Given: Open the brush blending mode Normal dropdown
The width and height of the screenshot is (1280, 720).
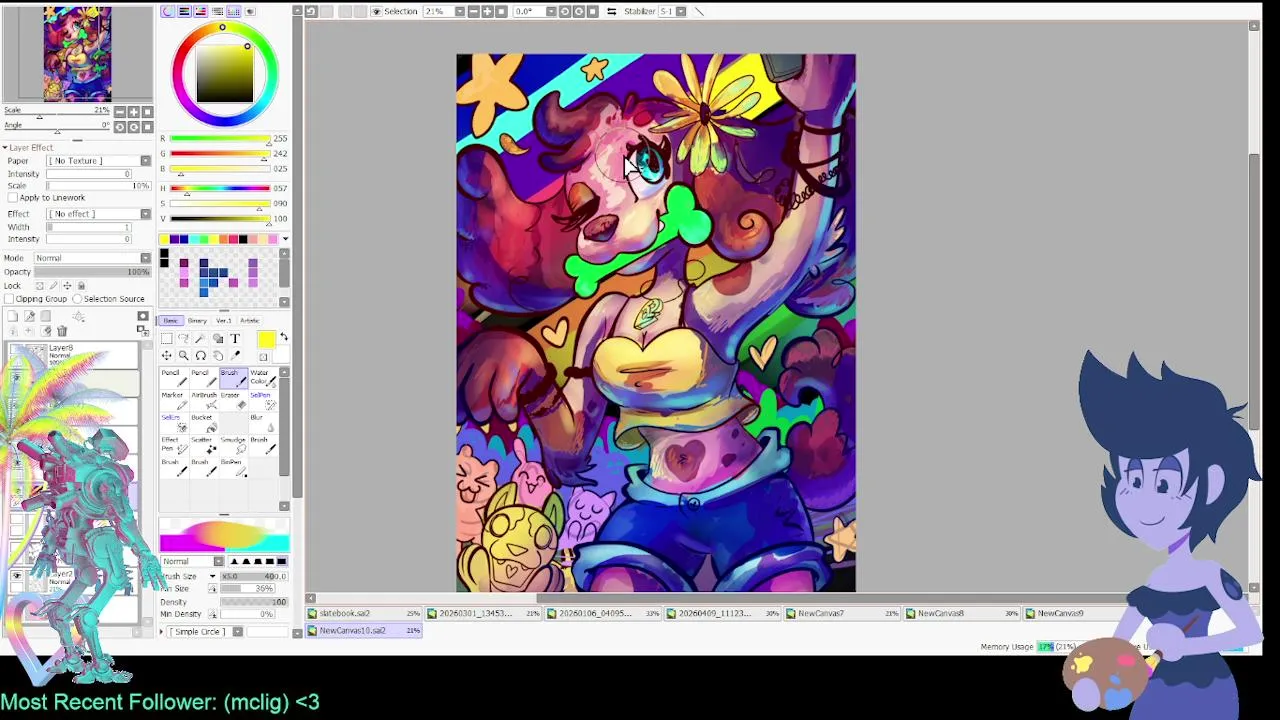Looking at the screenshot, I should pyautogui.click(x=218, y=561).
